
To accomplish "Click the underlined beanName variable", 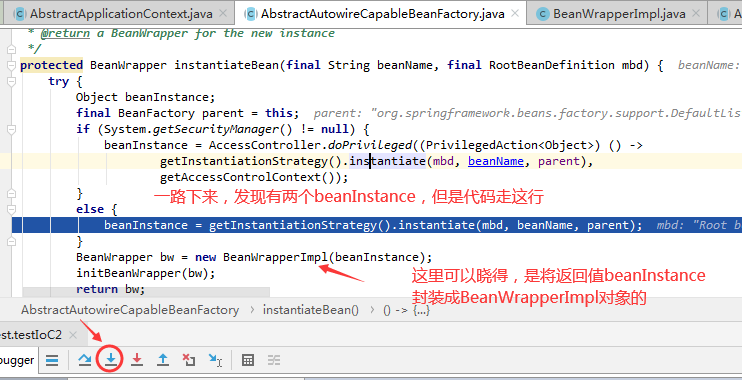I will (x=495, y=161).
